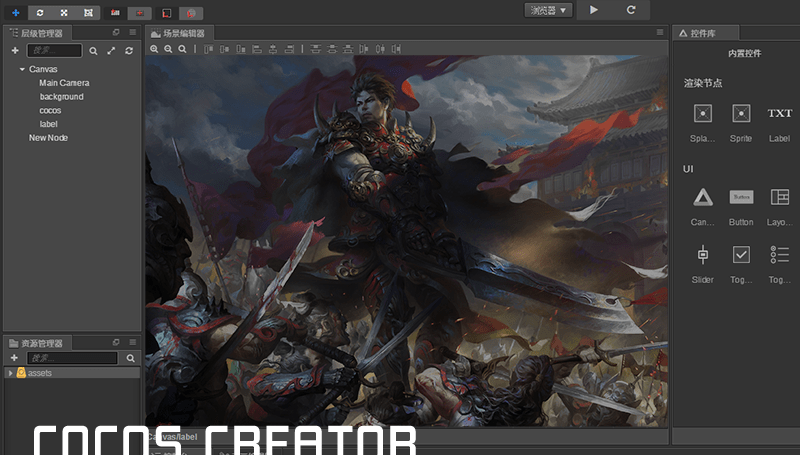Click the hierarchy search type icon

pos(93,50)
